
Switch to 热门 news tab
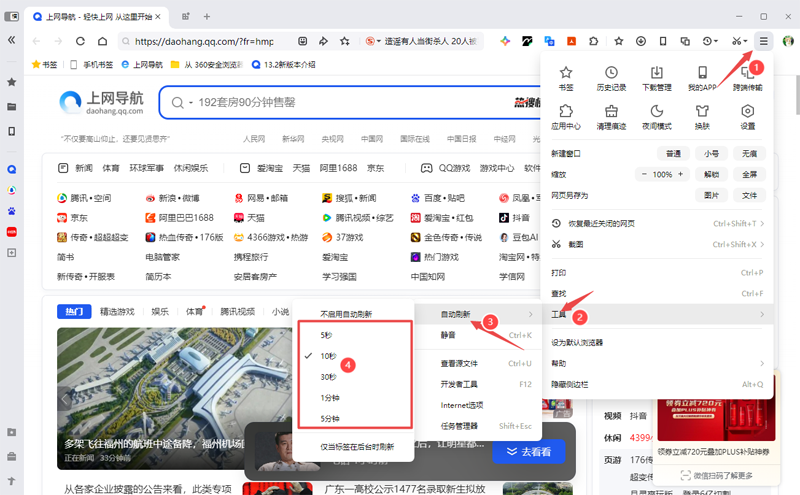click(74, 311)
